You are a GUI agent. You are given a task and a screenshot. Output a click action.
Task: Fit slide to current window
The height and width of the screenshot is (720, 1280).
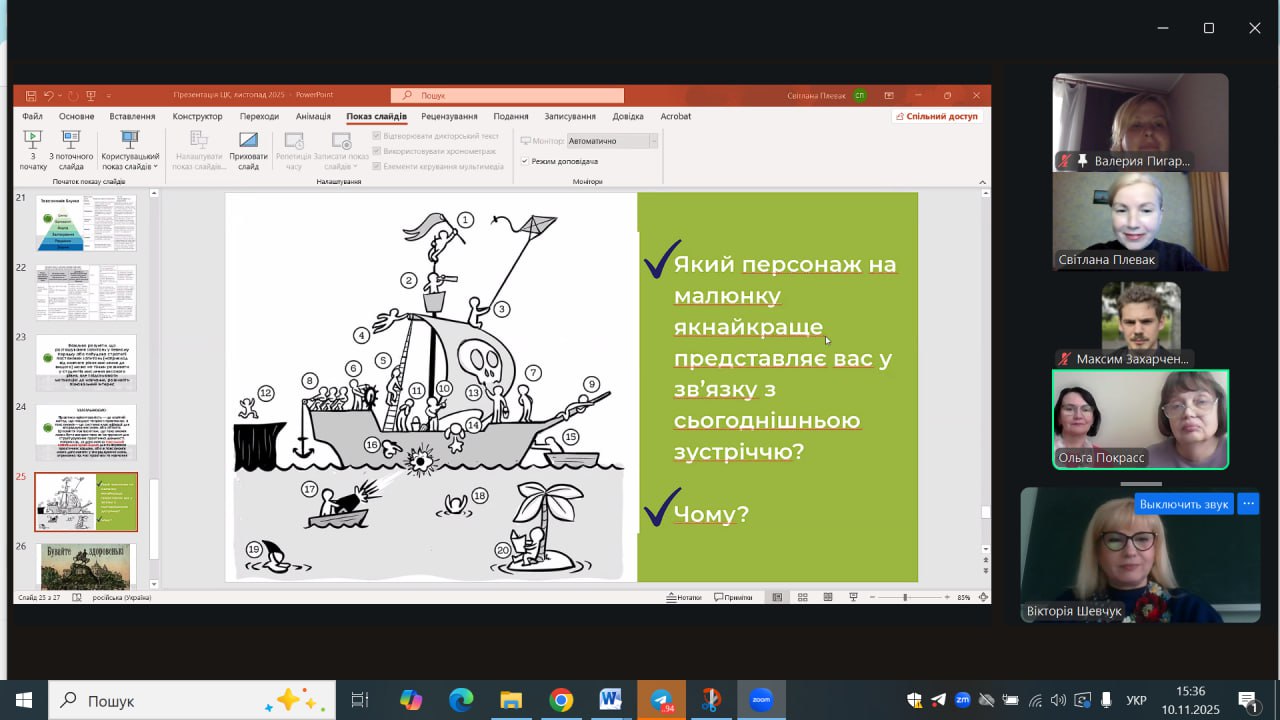click(983, 597)
